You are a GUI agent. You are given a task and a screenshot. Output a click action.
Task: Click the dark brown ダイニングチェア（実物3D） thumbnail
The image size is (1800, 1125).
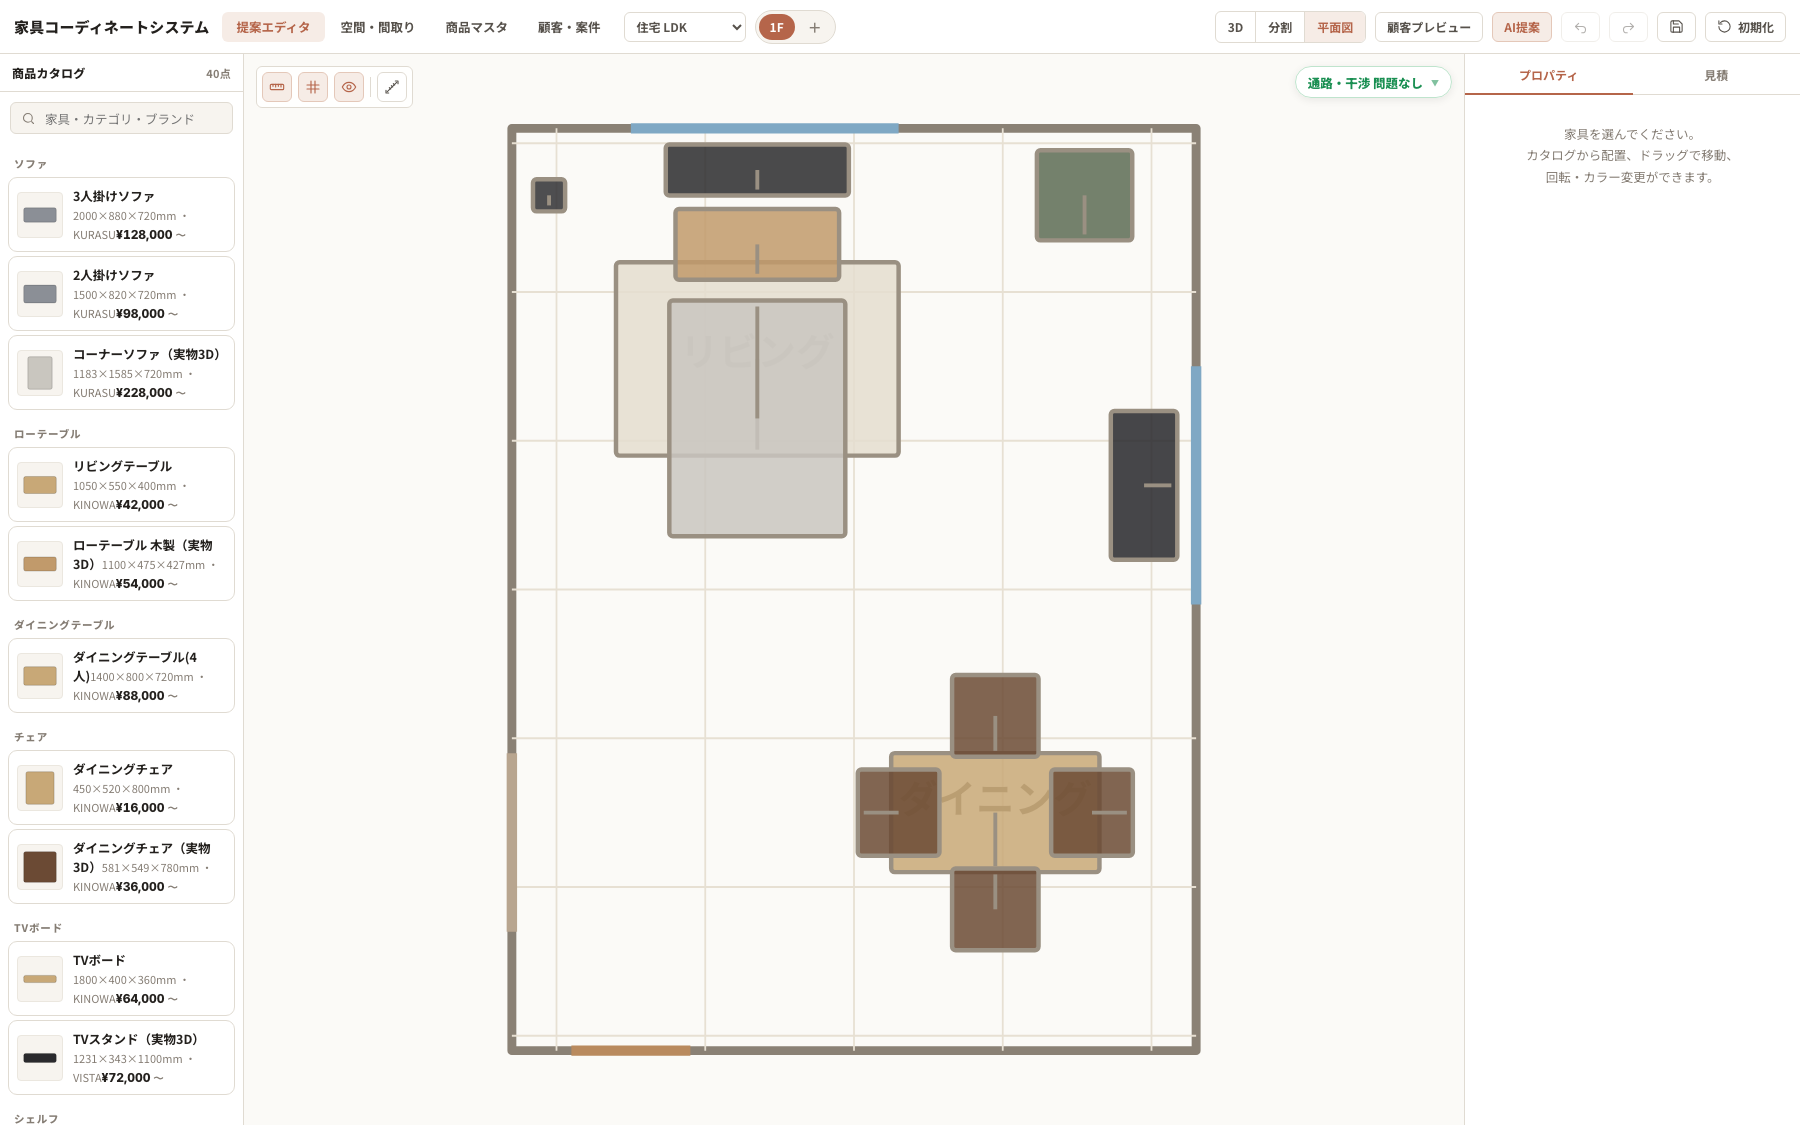40,867
